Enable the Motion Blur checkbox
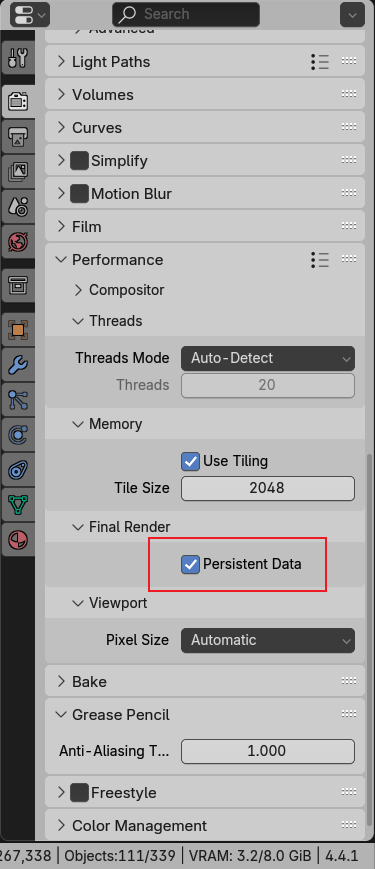 click(x=80, y=194)
